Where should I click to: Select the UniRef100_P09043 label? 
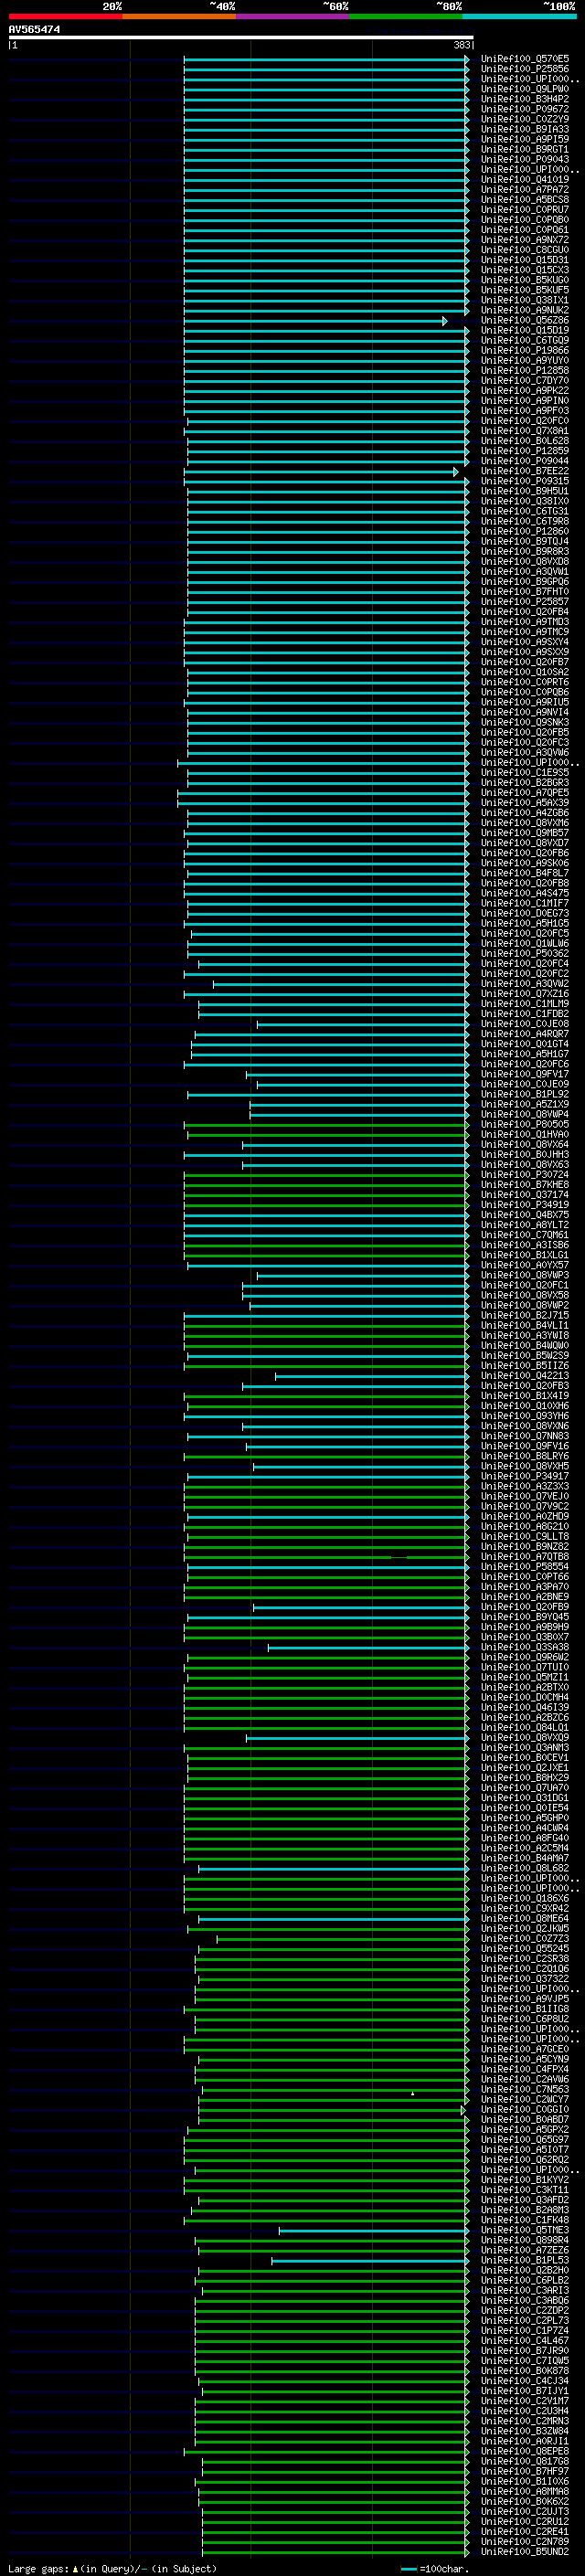(x=525, y=159)
